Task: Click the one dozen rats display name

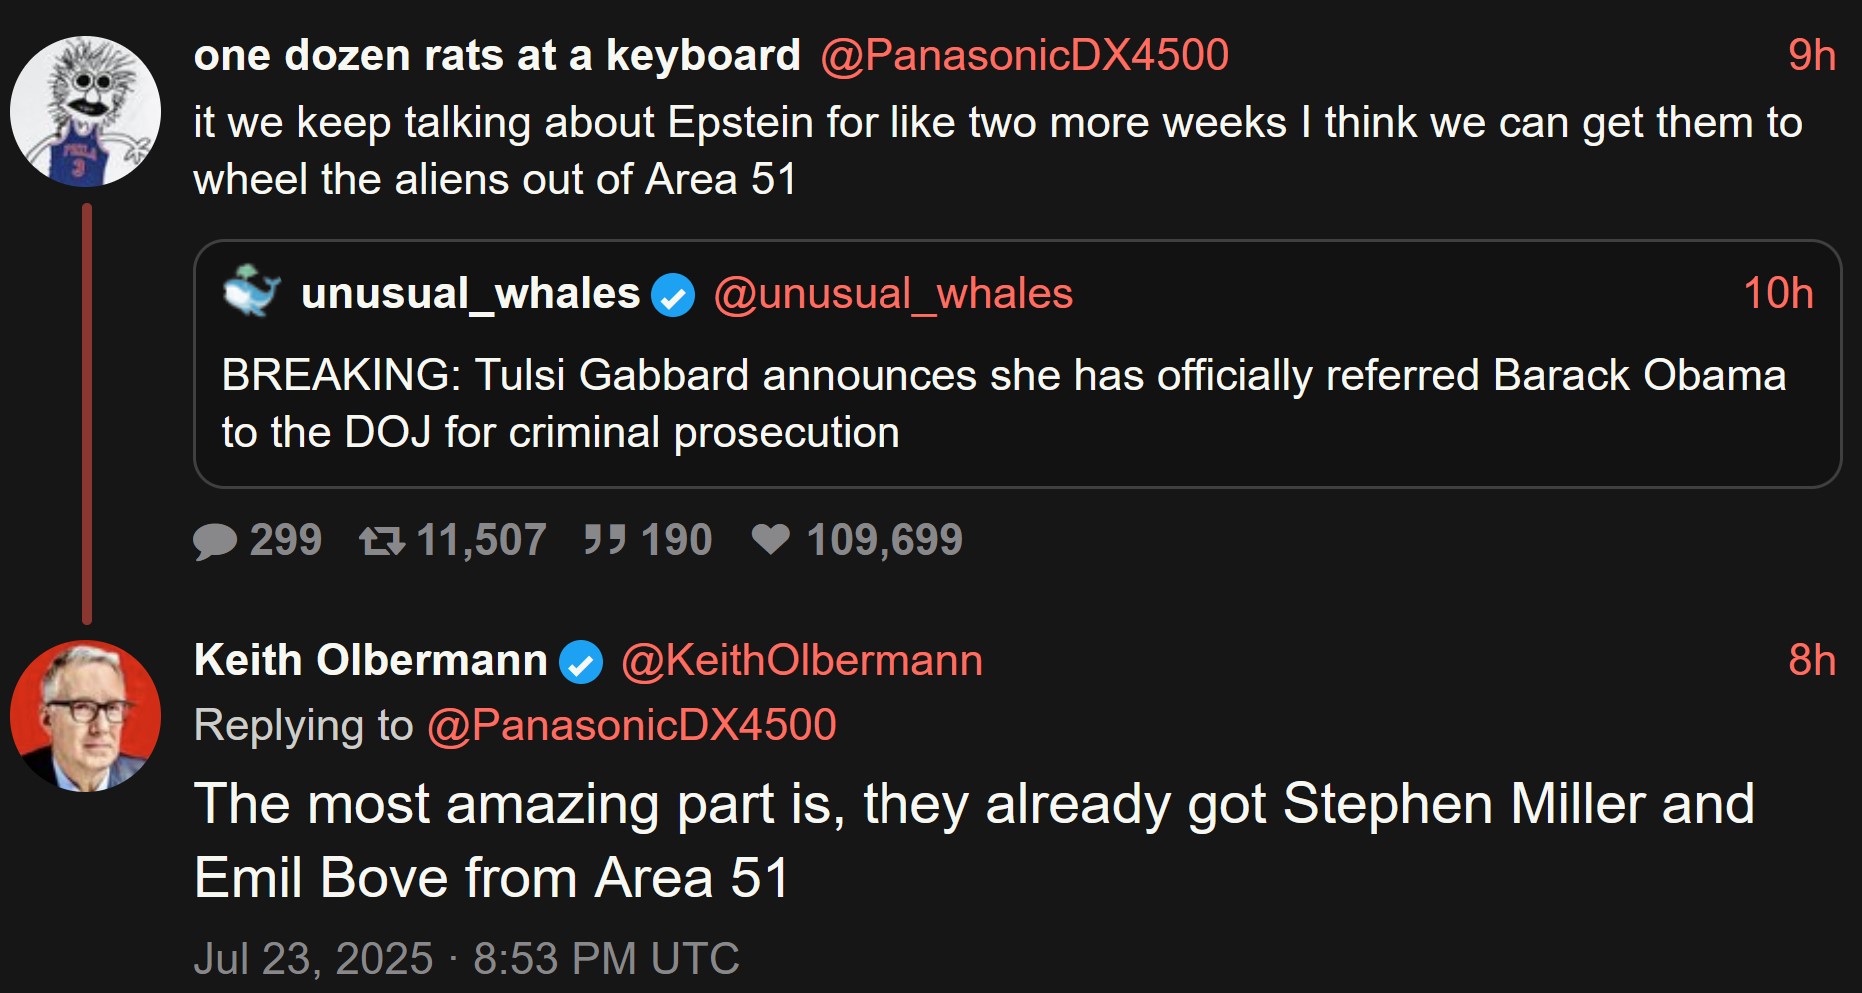Action: [497, 55]
